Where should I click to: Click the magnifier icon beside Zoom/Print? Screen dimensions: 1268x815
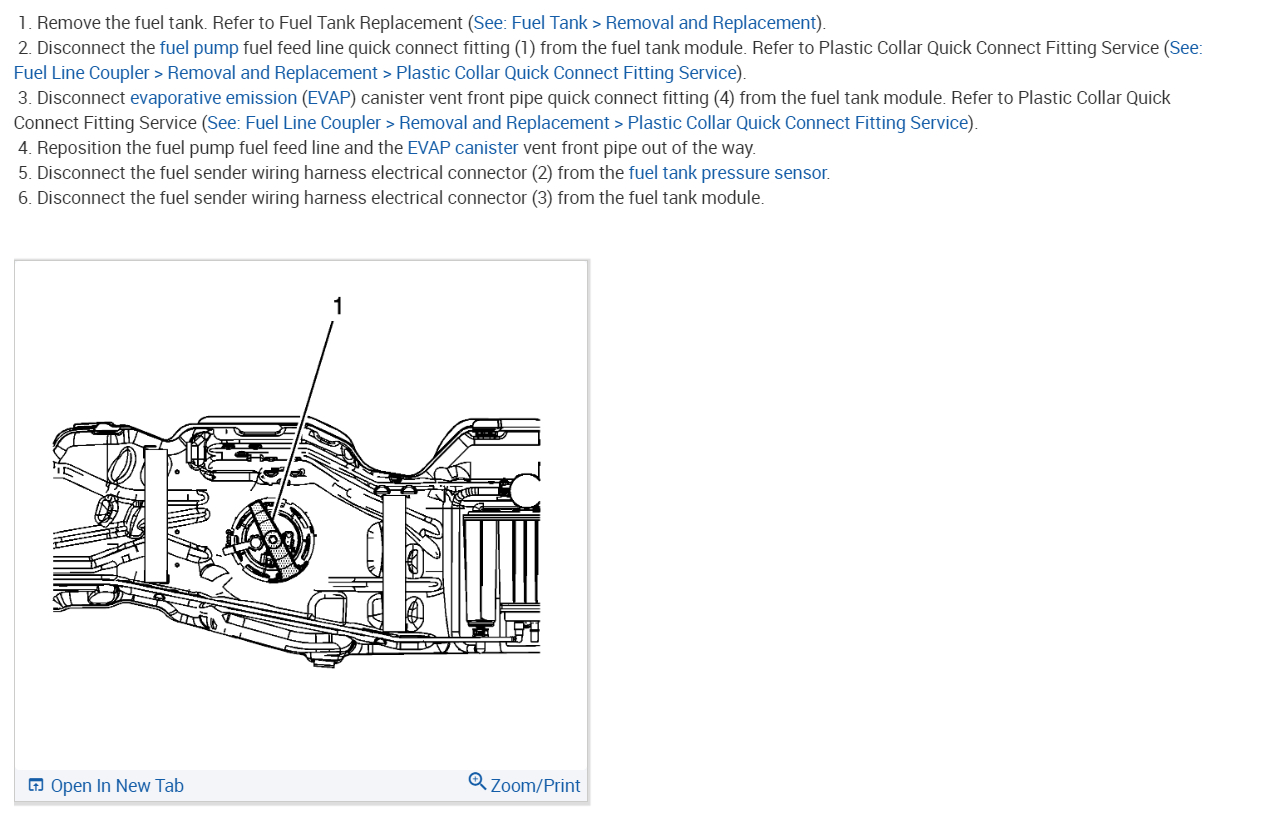(x=477, y=781)
